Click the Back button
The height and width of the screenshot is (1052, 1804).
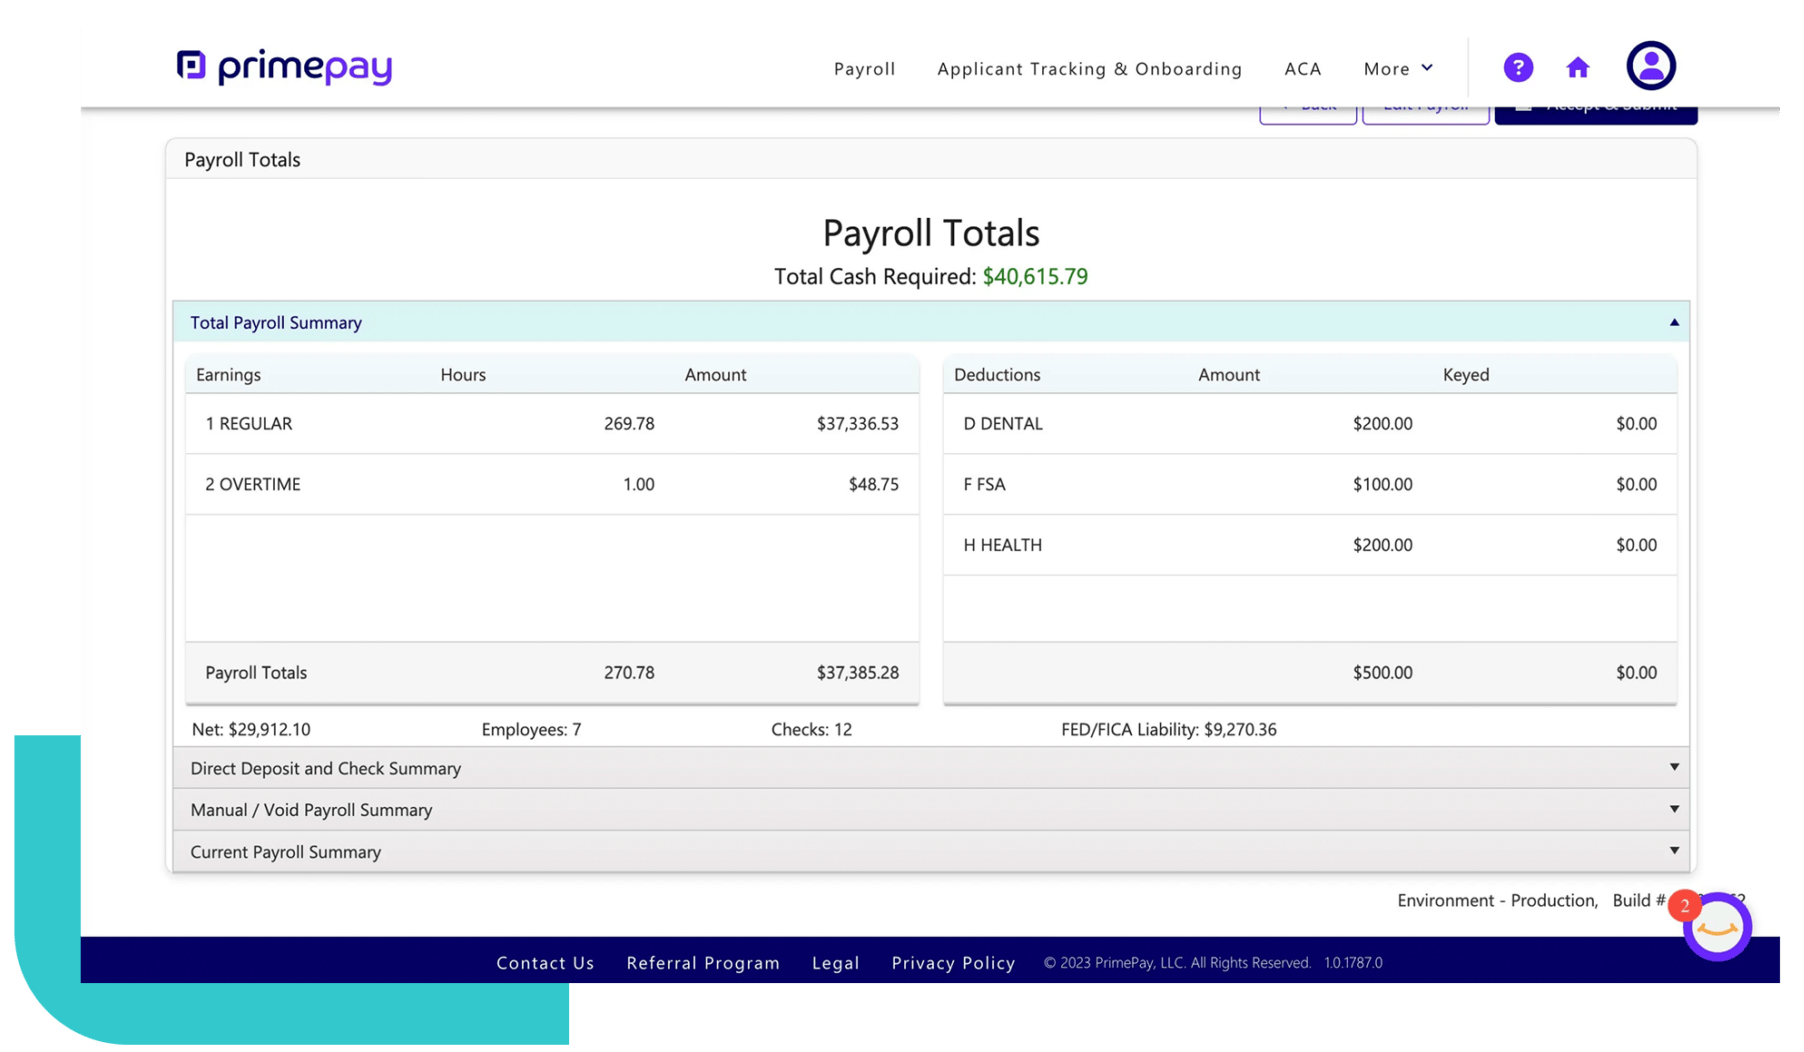tap(1307, 114)
